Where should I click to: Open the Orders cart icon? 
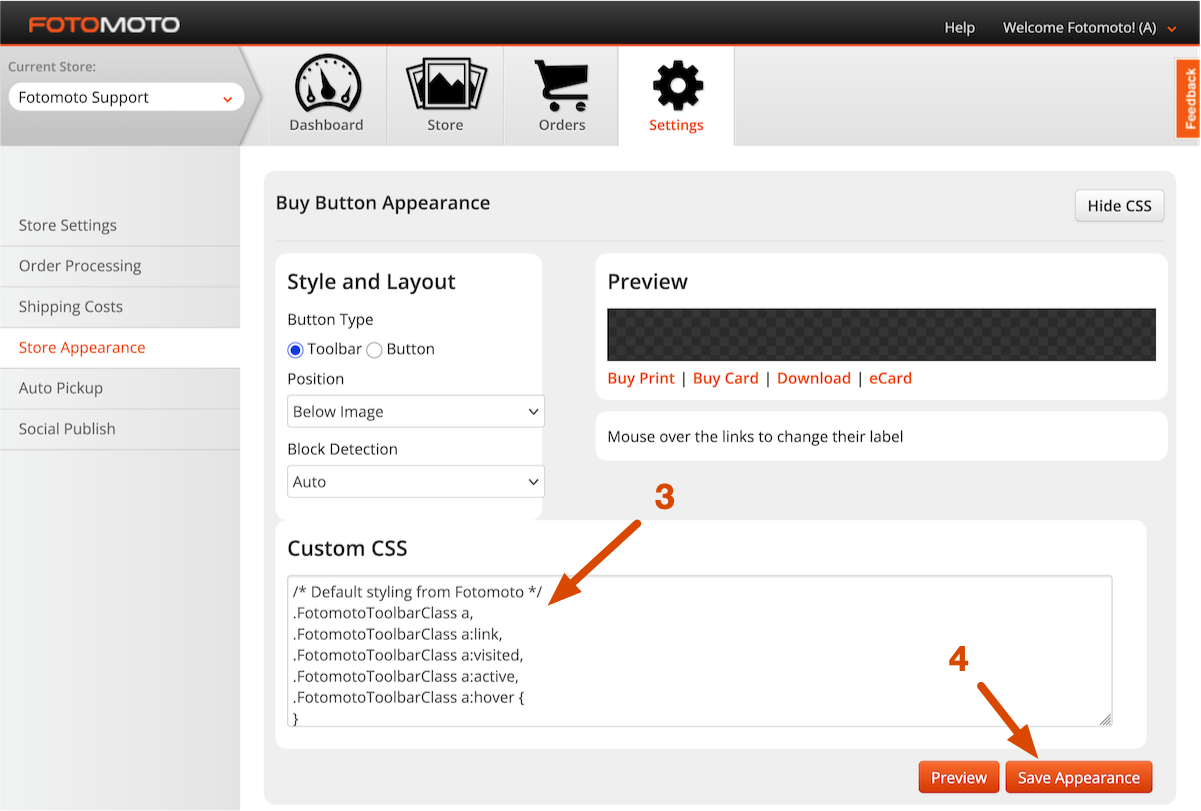coord(562,85)
